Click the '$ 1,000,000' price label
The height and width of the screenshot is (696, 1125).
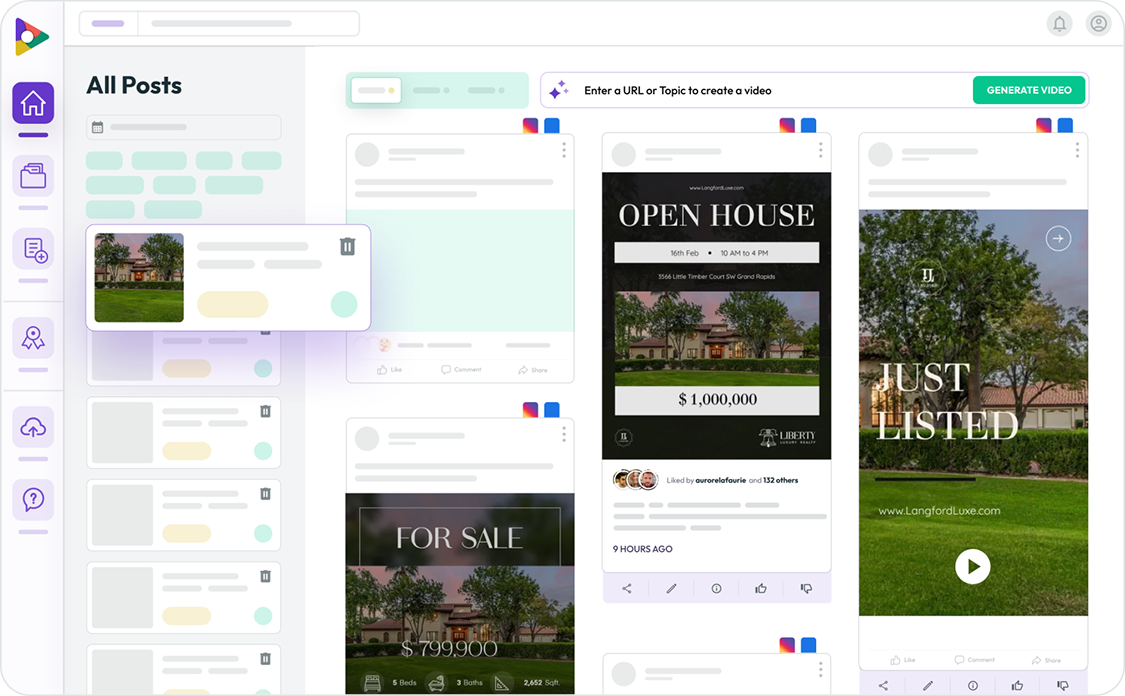717,400
